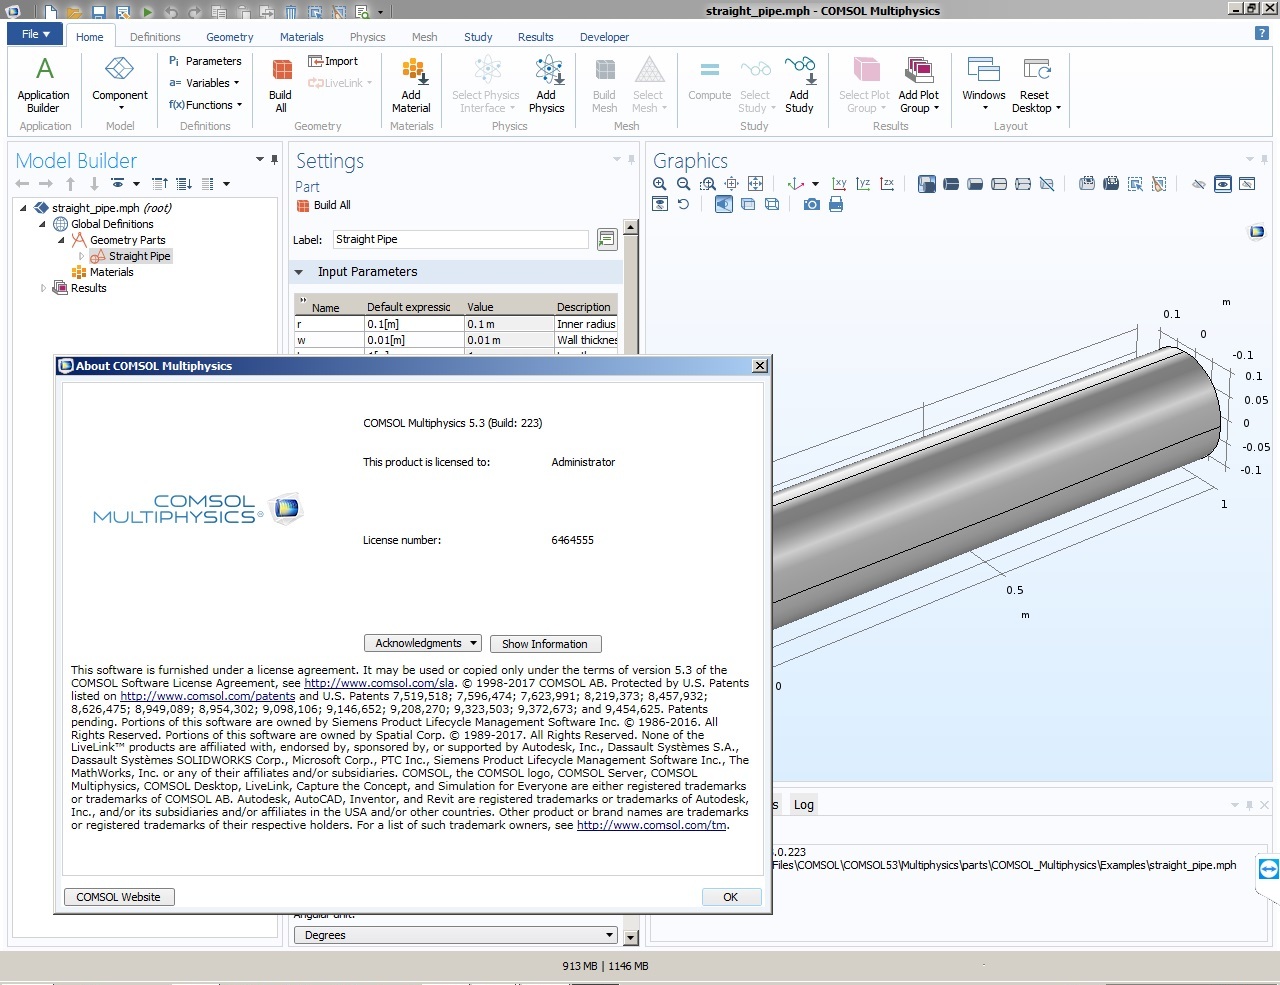1280x985 pixels.
Task: Toggle transparency in Graphics toolbar
Action: 747,204
